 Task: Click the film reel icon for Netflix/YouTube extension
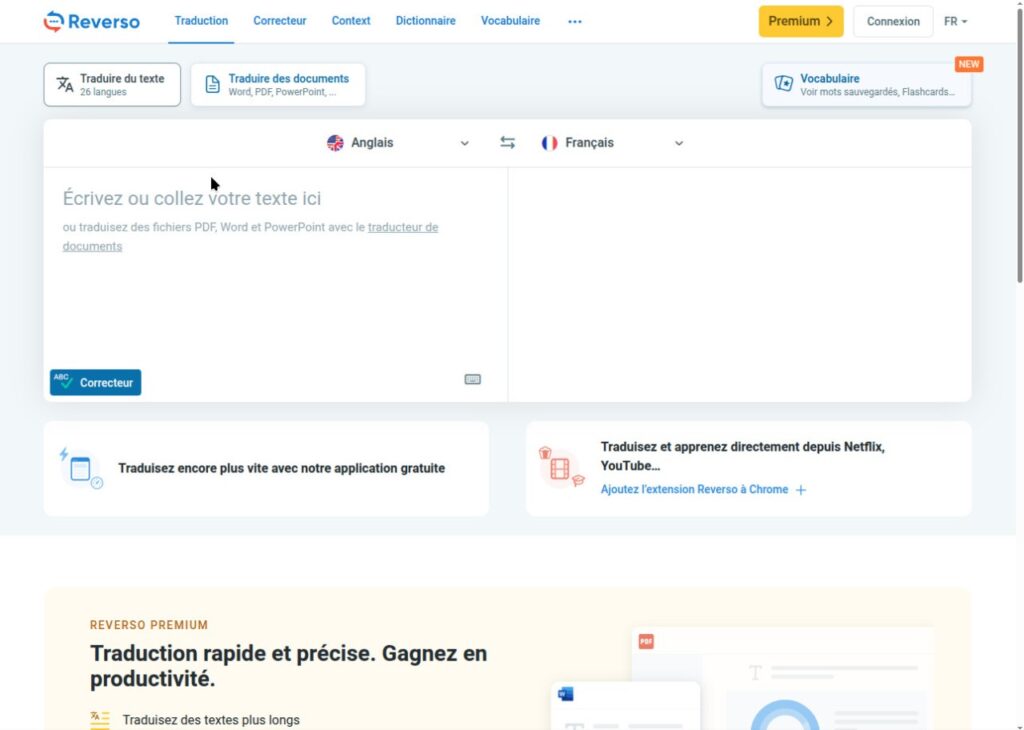[x=560, y=468]
